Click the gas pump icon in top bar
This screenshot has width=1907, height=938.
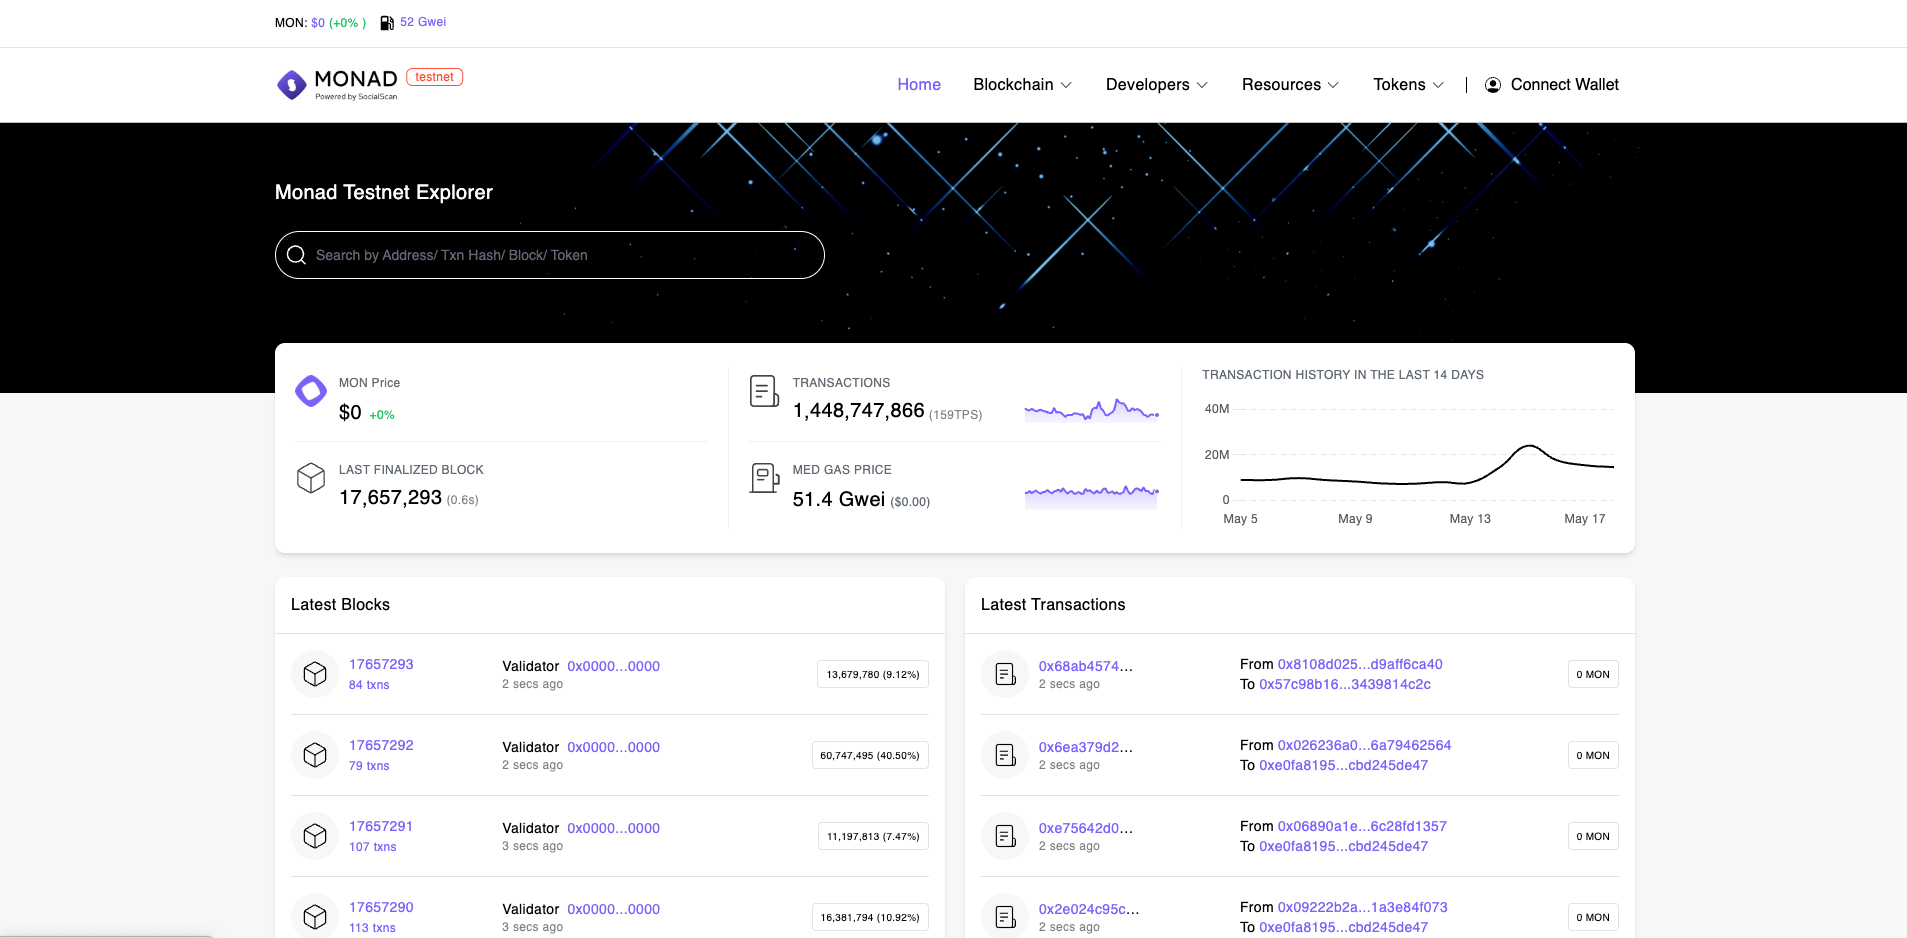click(387, 23)
